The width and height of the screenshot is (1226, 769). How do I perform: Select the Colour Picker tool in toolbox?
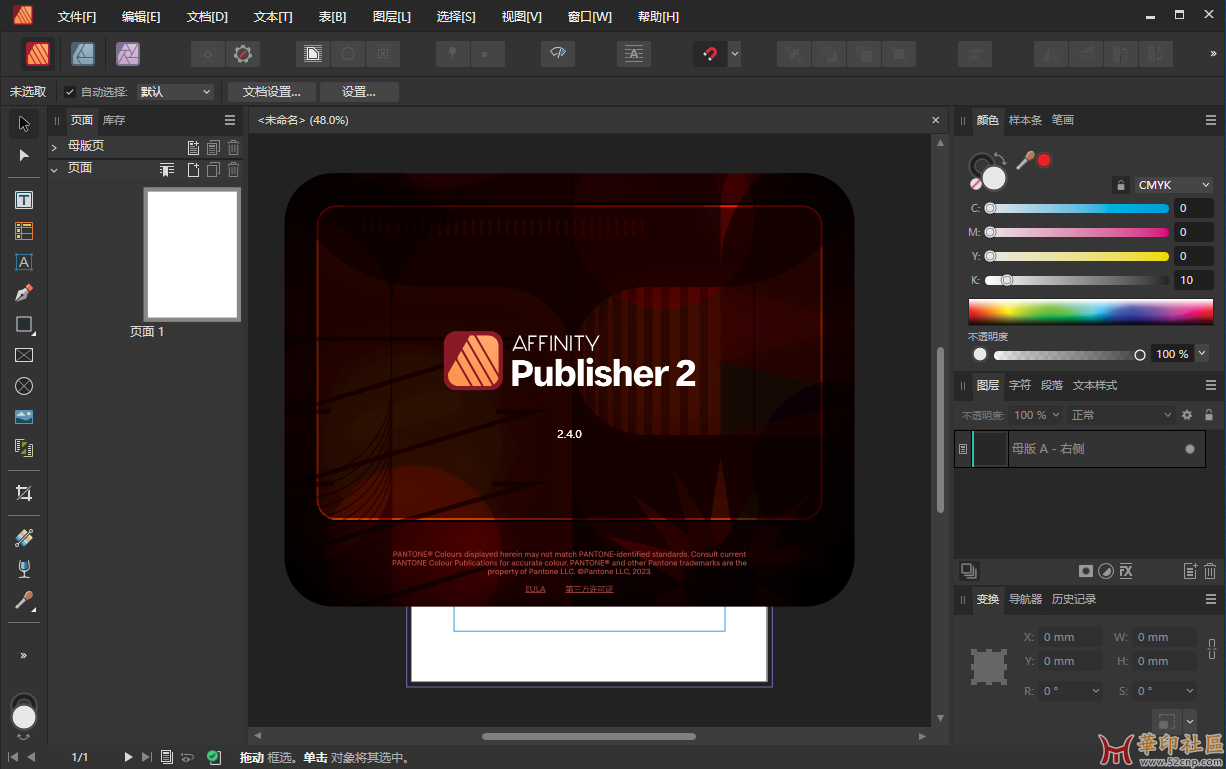pos(24,601)
